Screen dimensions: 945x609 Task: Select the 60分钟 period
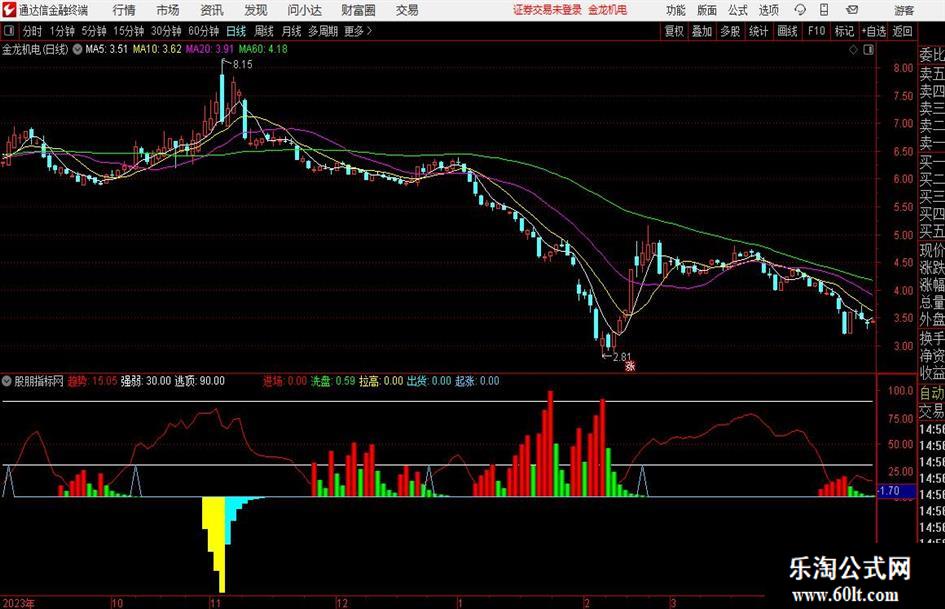click(x=204, y=31)
